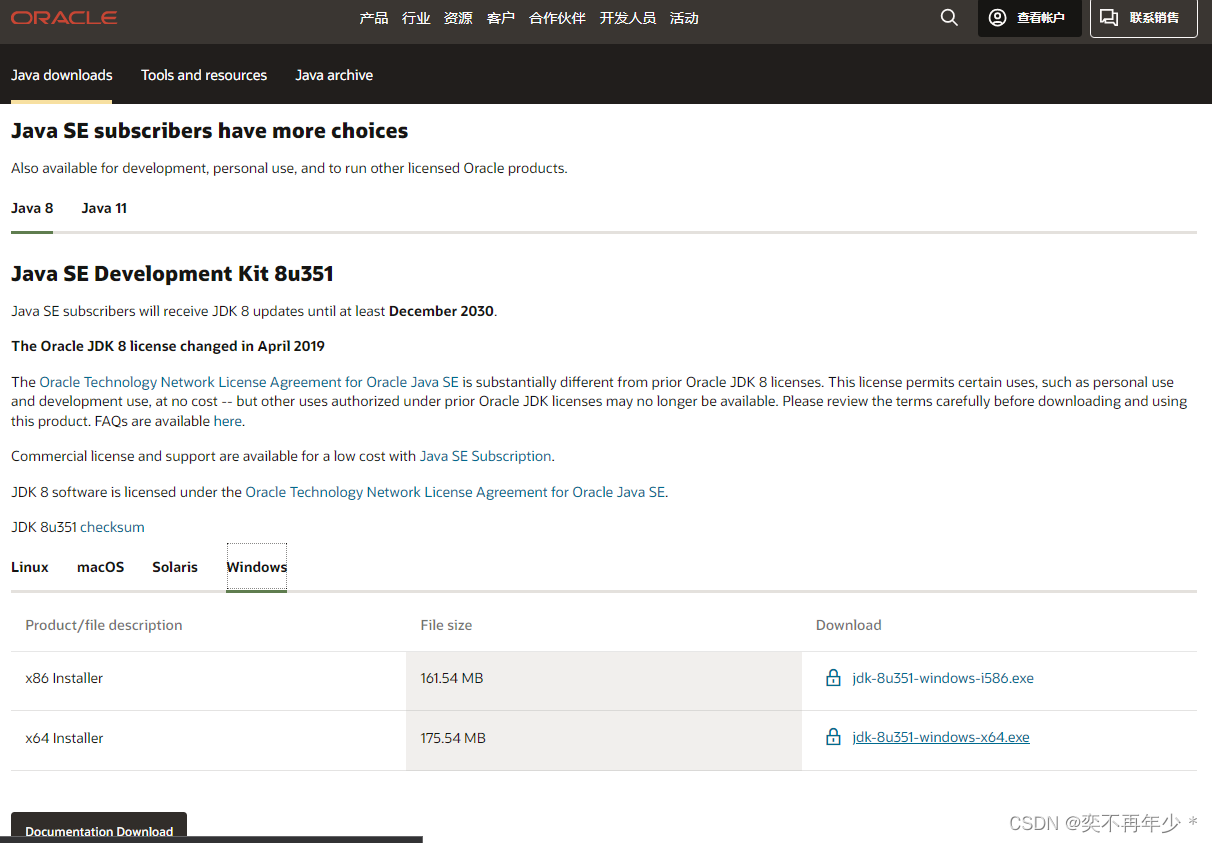Select the Linux platform tab
This screenshot has height=843, width=1212.
[x=30, y=567]
